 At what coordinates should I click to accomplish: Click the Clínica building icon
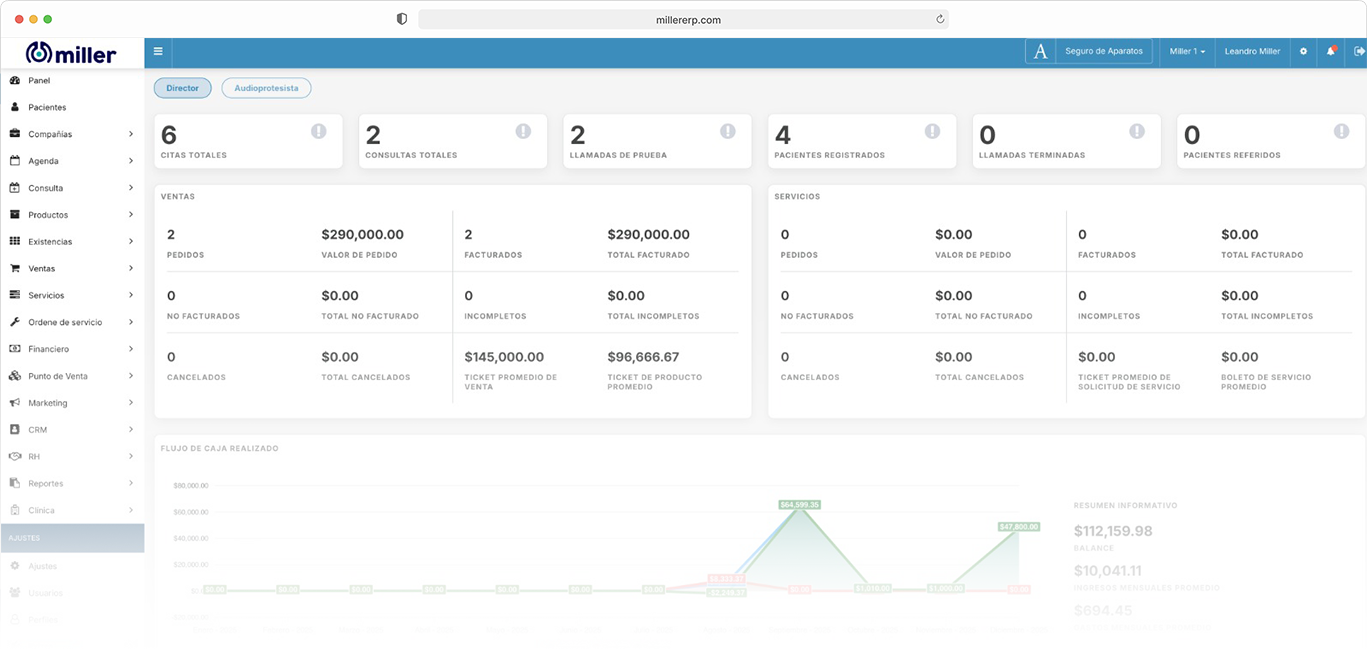pyautogui.click(x=15, y=510)
